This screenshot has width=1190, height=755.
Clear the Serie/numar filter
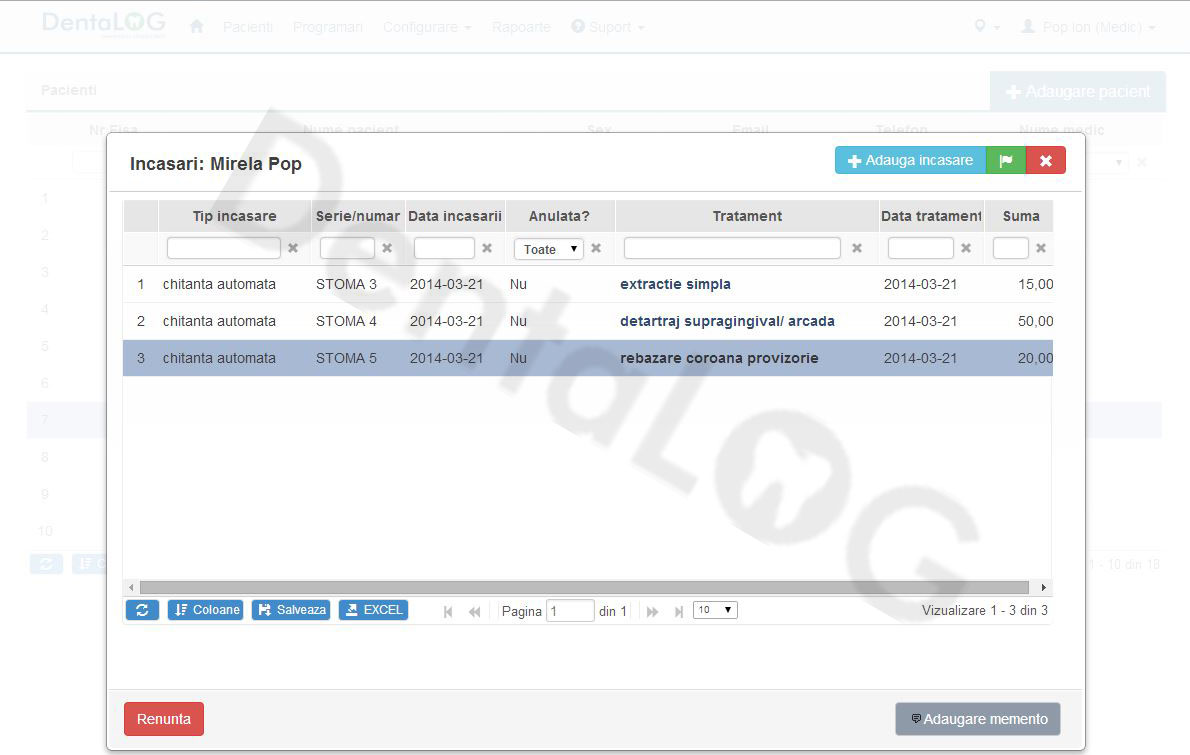387,248
